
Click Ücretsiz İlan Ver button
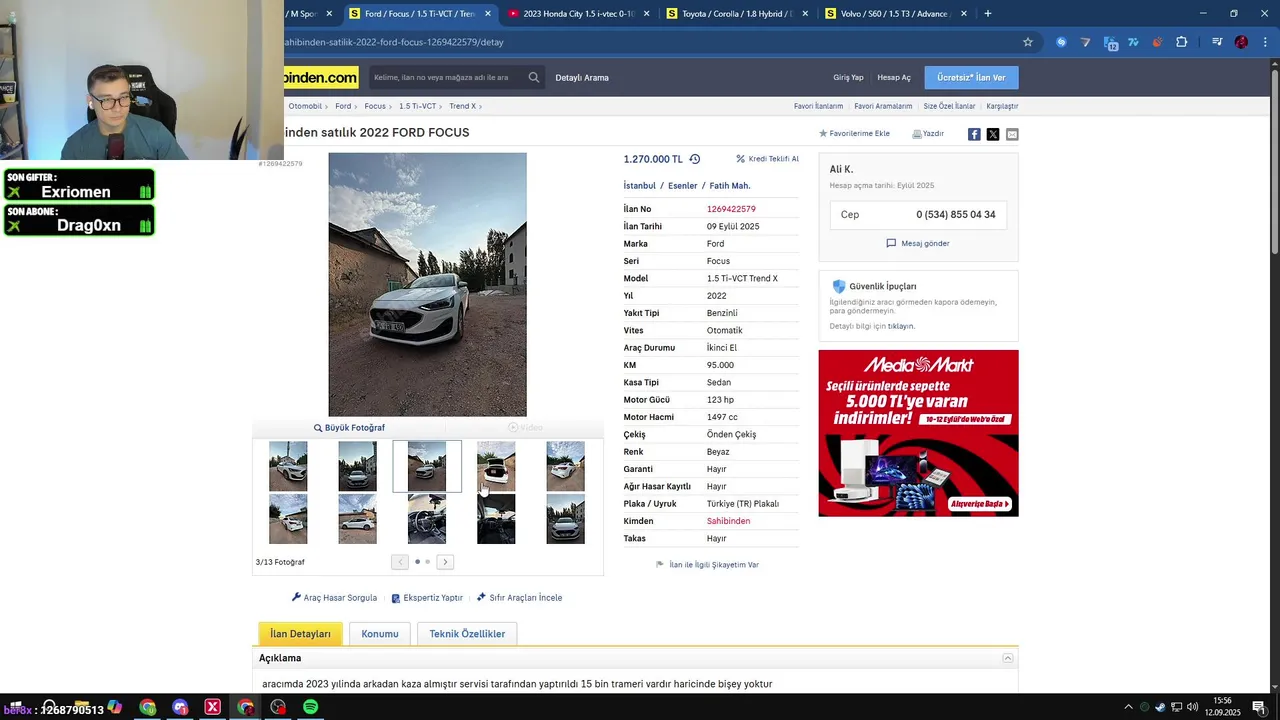tap(971, 77)
